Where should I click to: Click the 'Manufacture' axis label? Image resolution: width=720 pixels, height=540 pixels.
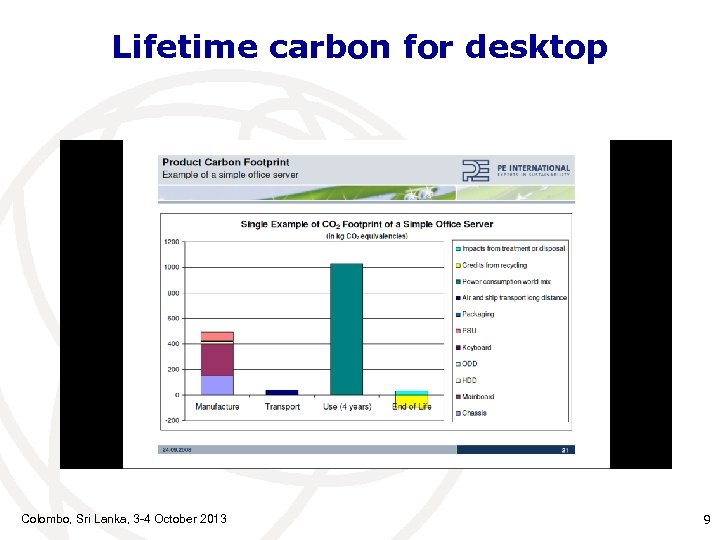coord(217,406)
